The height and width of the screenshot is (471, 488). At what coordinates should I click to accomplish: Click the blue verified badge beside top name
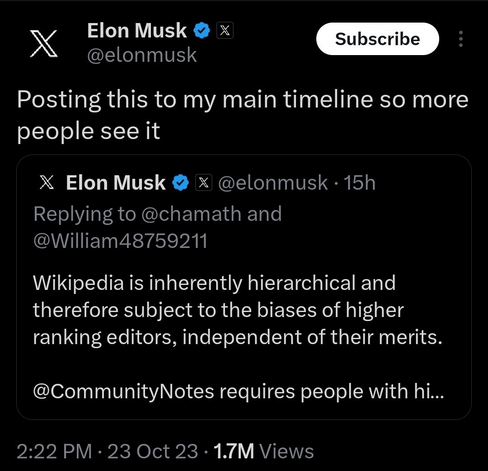click(x=202, y=31)
